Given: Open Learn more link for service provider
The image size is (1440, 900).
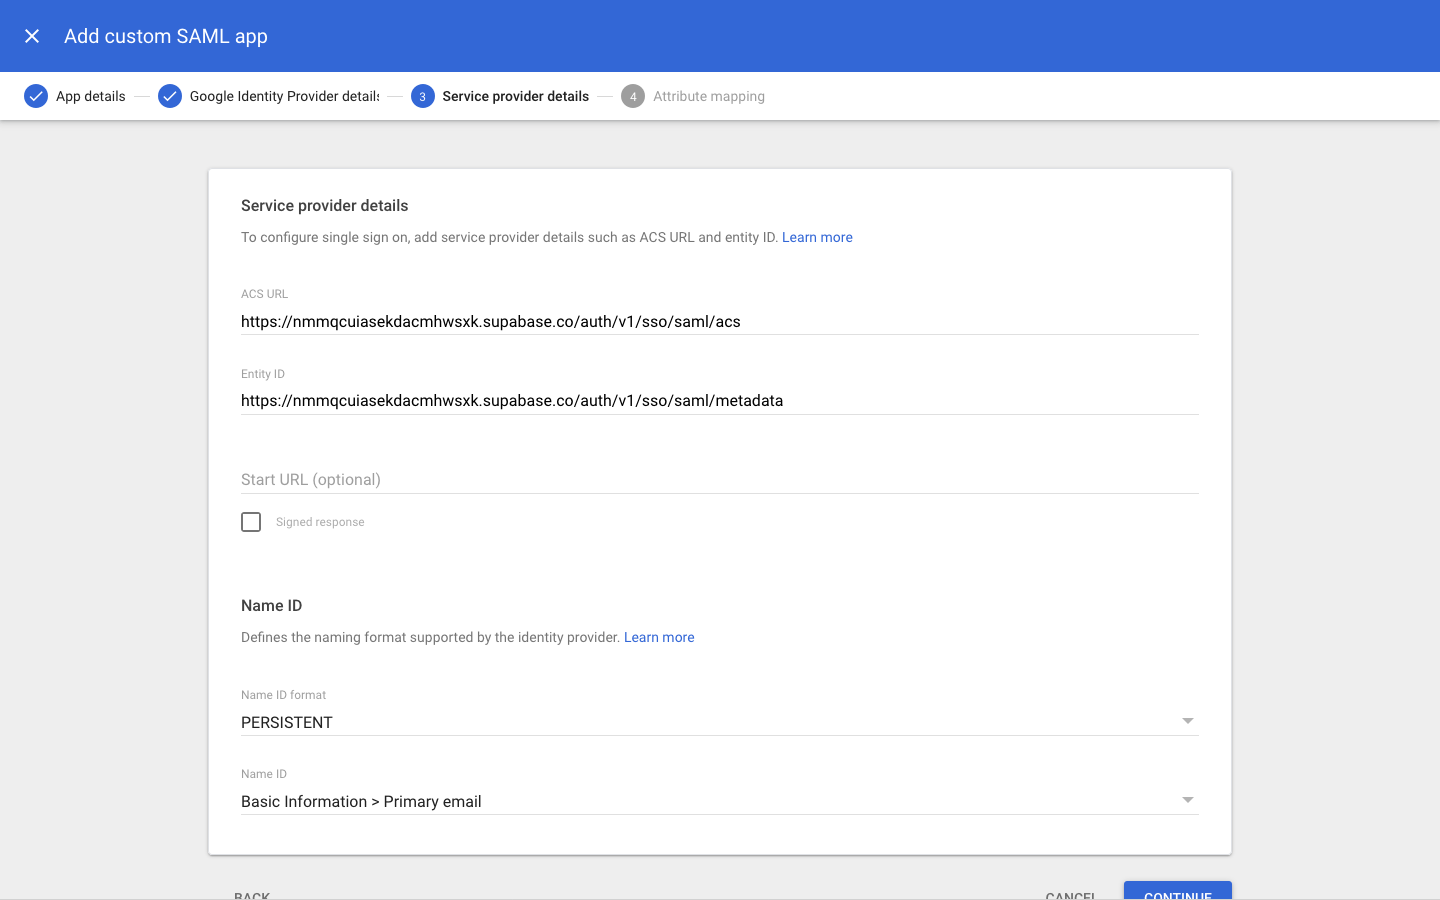Looking at the screenshot, I should (x=817, y=237).
